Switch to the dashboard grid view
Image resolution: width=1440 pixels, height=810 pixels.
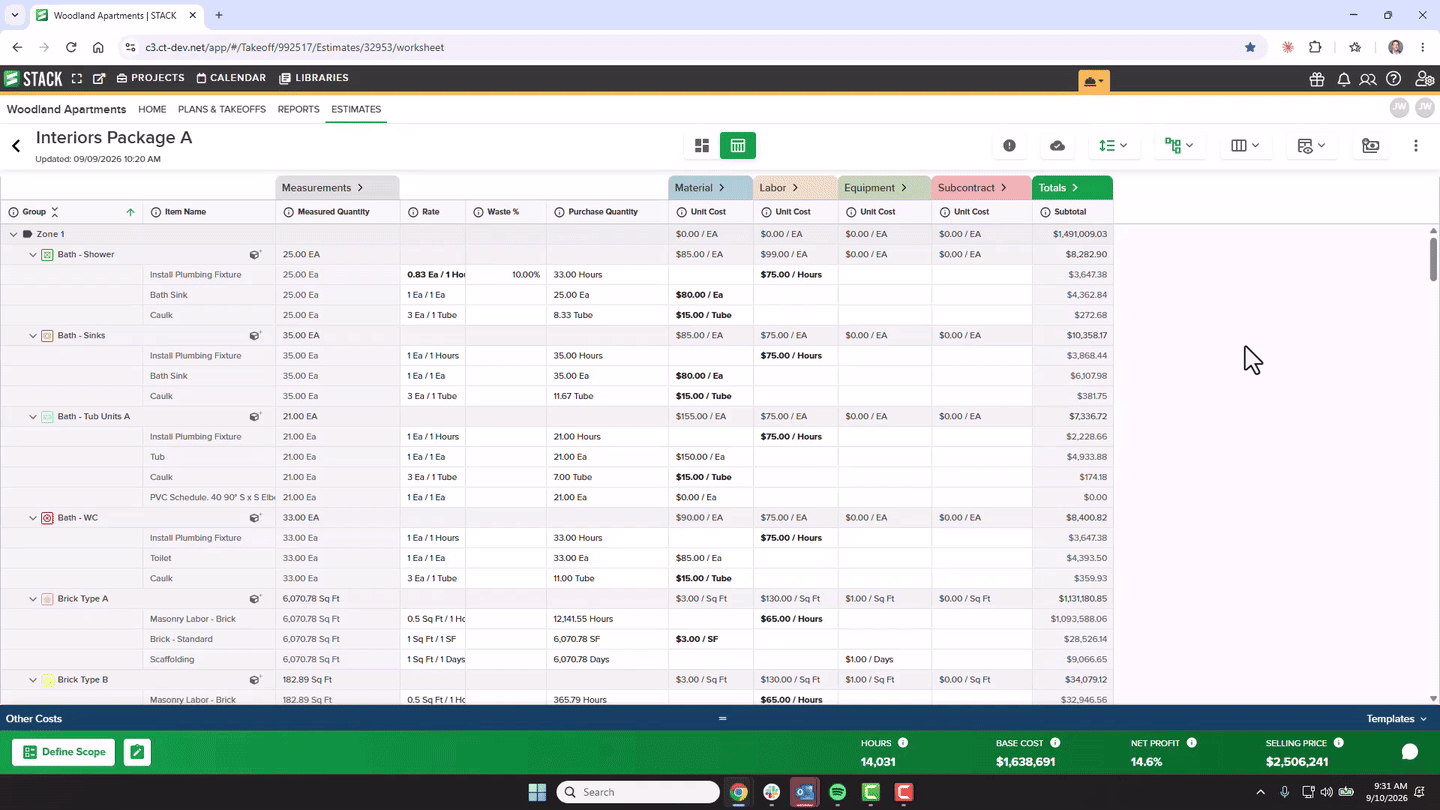(x=702, y=146)
